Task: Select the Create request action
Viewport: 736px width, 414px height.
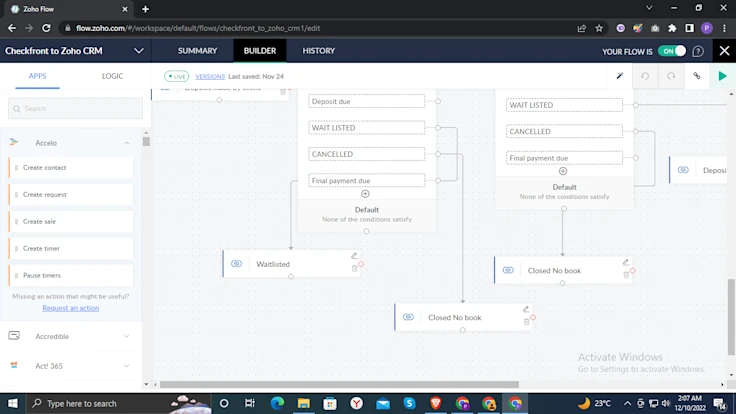Action: point(71,194)
